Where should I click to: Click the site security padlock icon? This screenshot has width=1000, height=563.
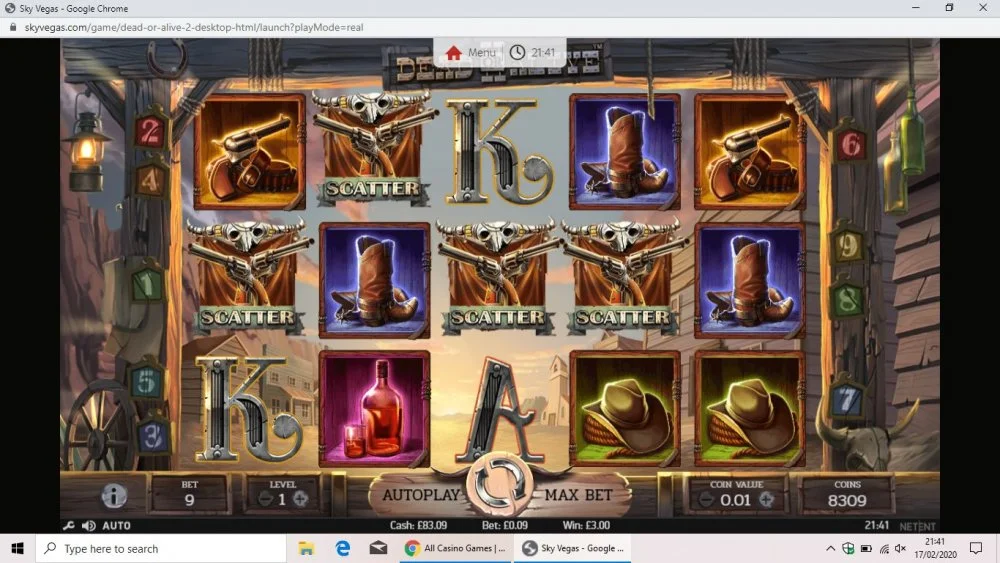12,27
